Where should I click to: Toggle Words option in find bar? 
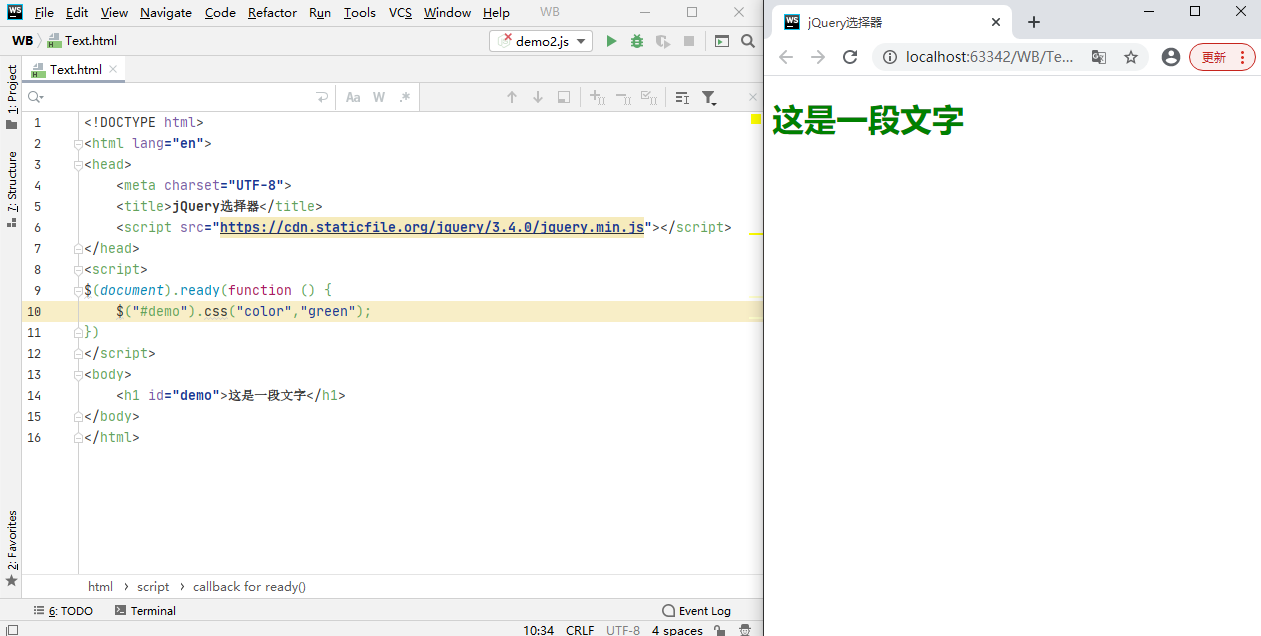[379, 97]
